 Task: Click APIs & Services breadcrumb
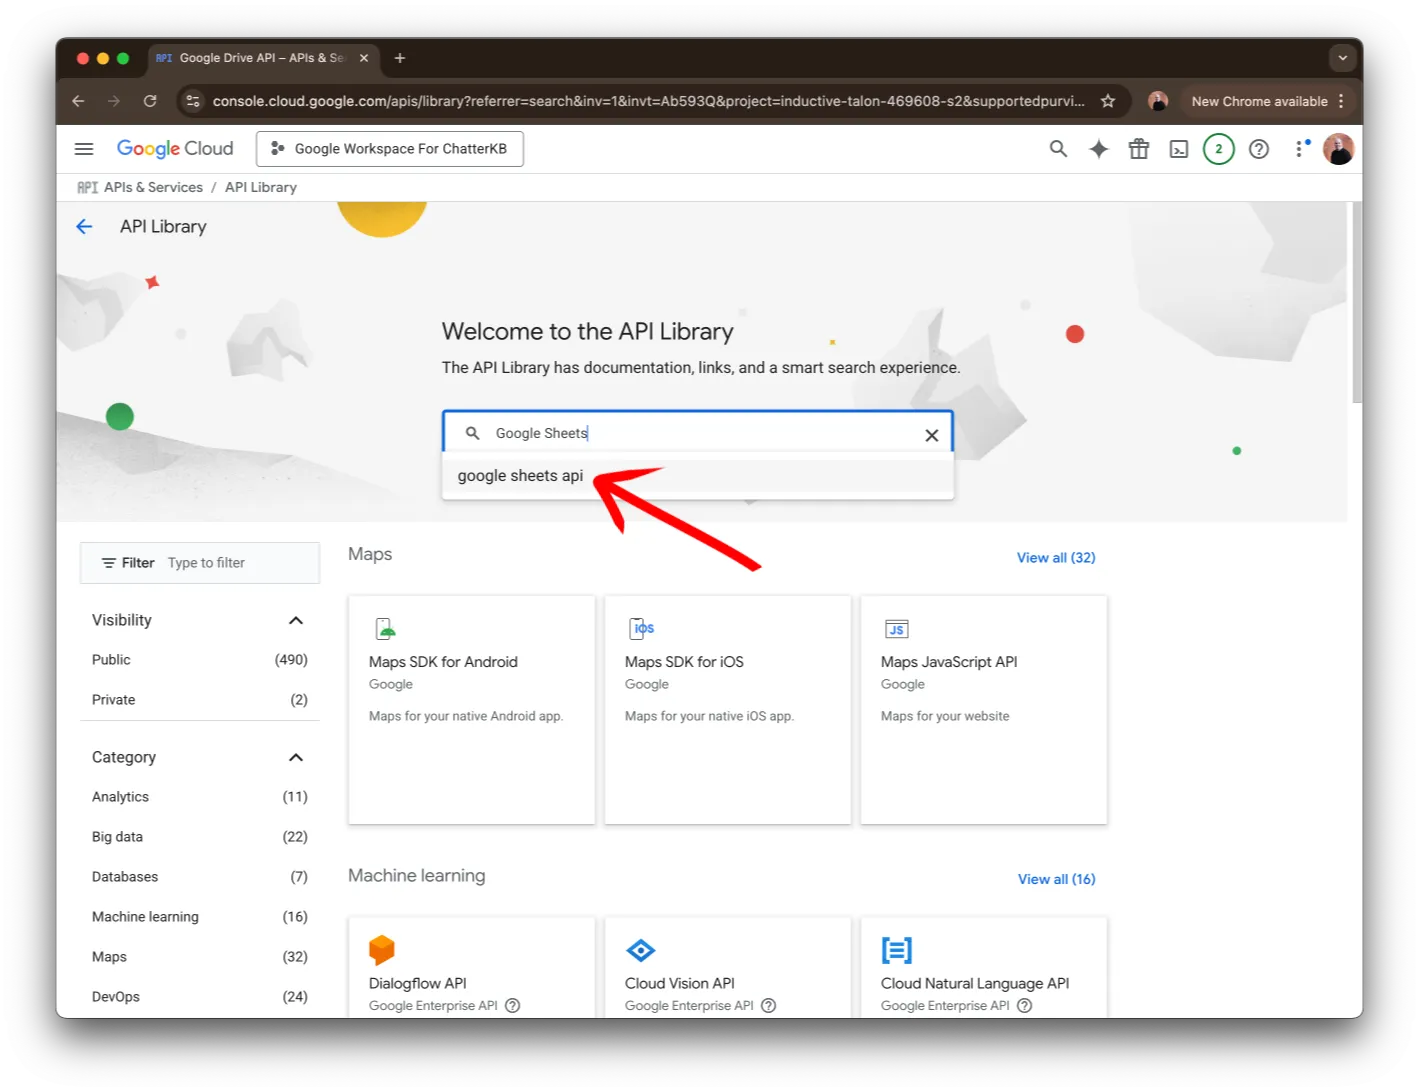[153, 187]
